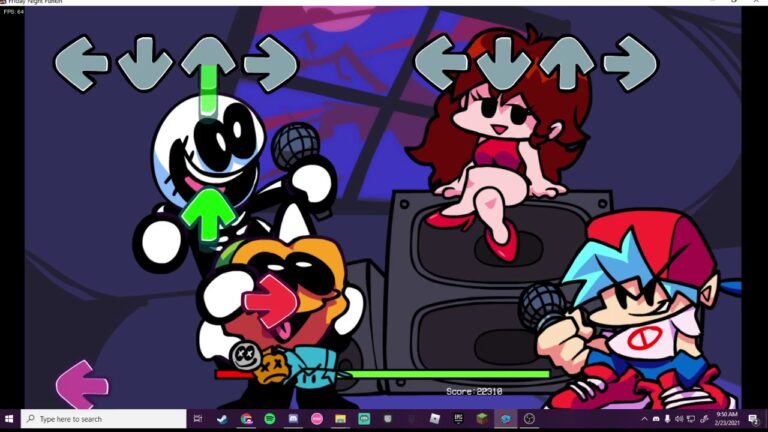
Task: Click the FPS: 64 counter
Action: click(14, 11)
